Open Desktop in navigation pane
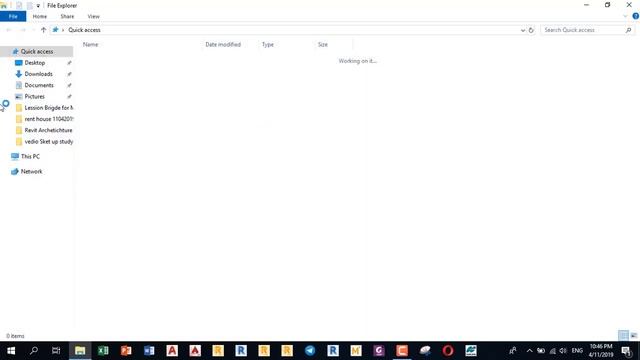This screenshot has height=360, width=640. 35,63
